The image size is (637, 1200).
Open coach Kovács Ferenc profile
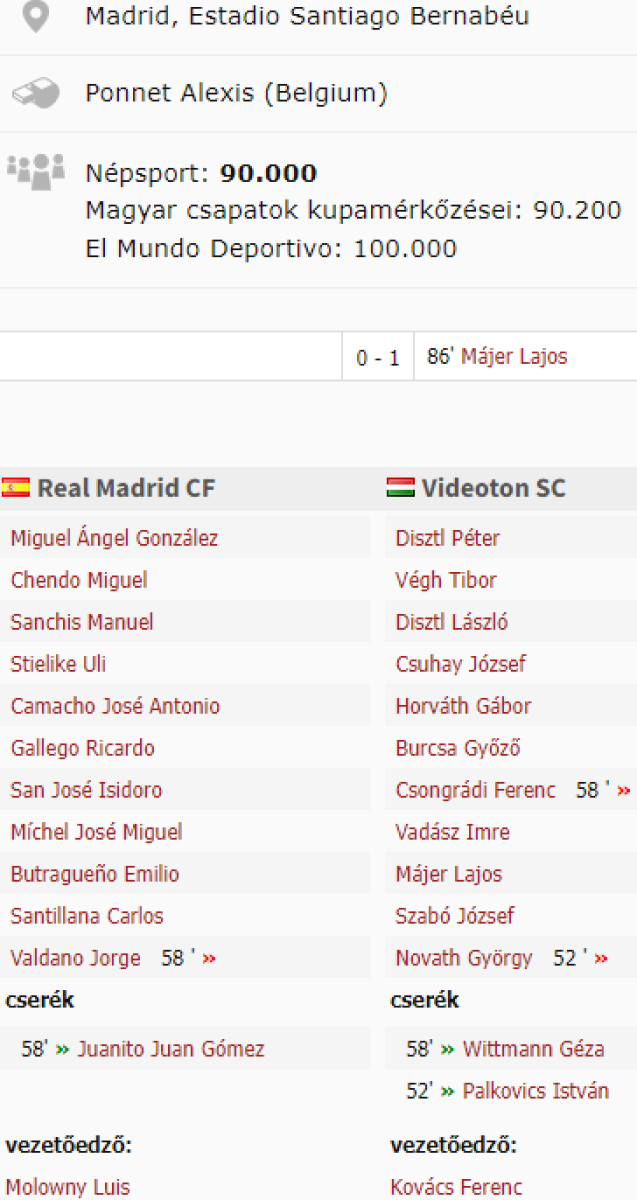click(456, 1188)
